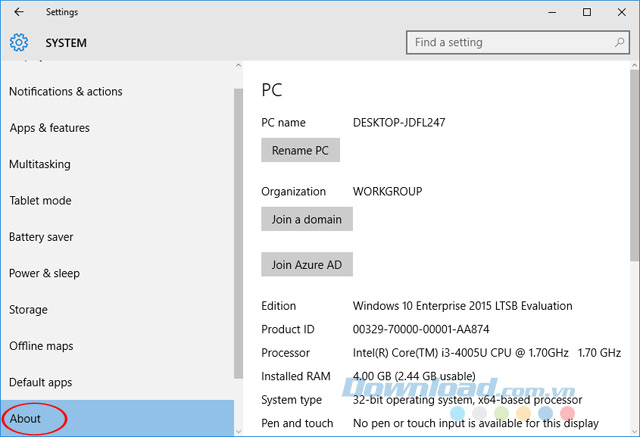Click the Join a domain button
This screenshot has width=640, height=437.
pyautogui.click(x=307, y=219)
